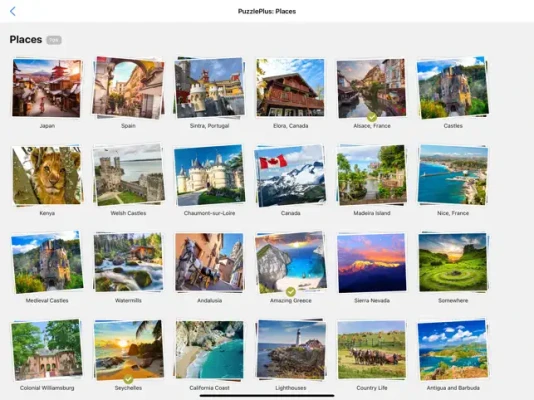Click the Colonial Williamsburg label

click(47, 388)
